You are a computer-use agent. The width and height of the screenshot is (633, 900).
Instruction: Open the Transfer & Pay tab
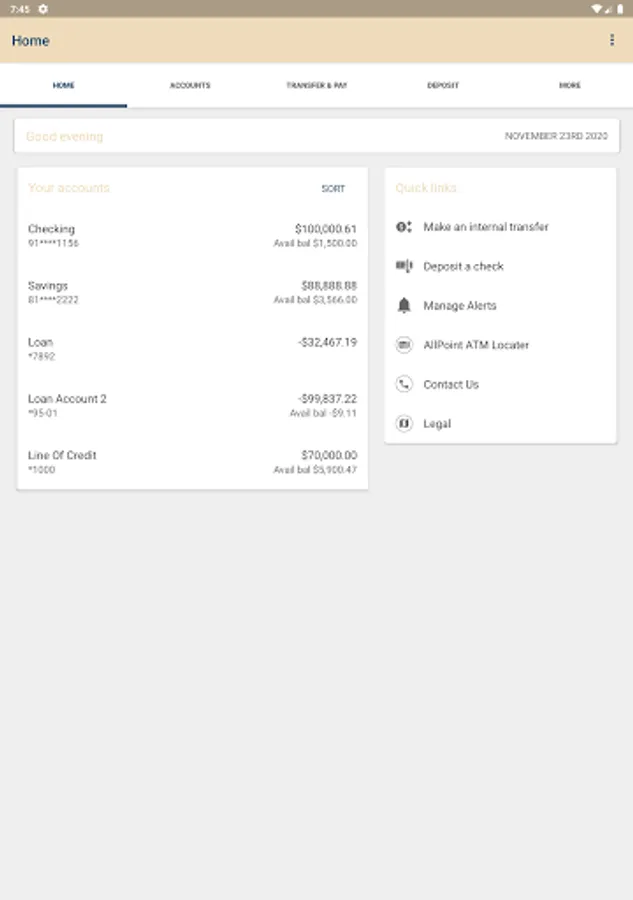pyautogui.click(x=316, y=86)
